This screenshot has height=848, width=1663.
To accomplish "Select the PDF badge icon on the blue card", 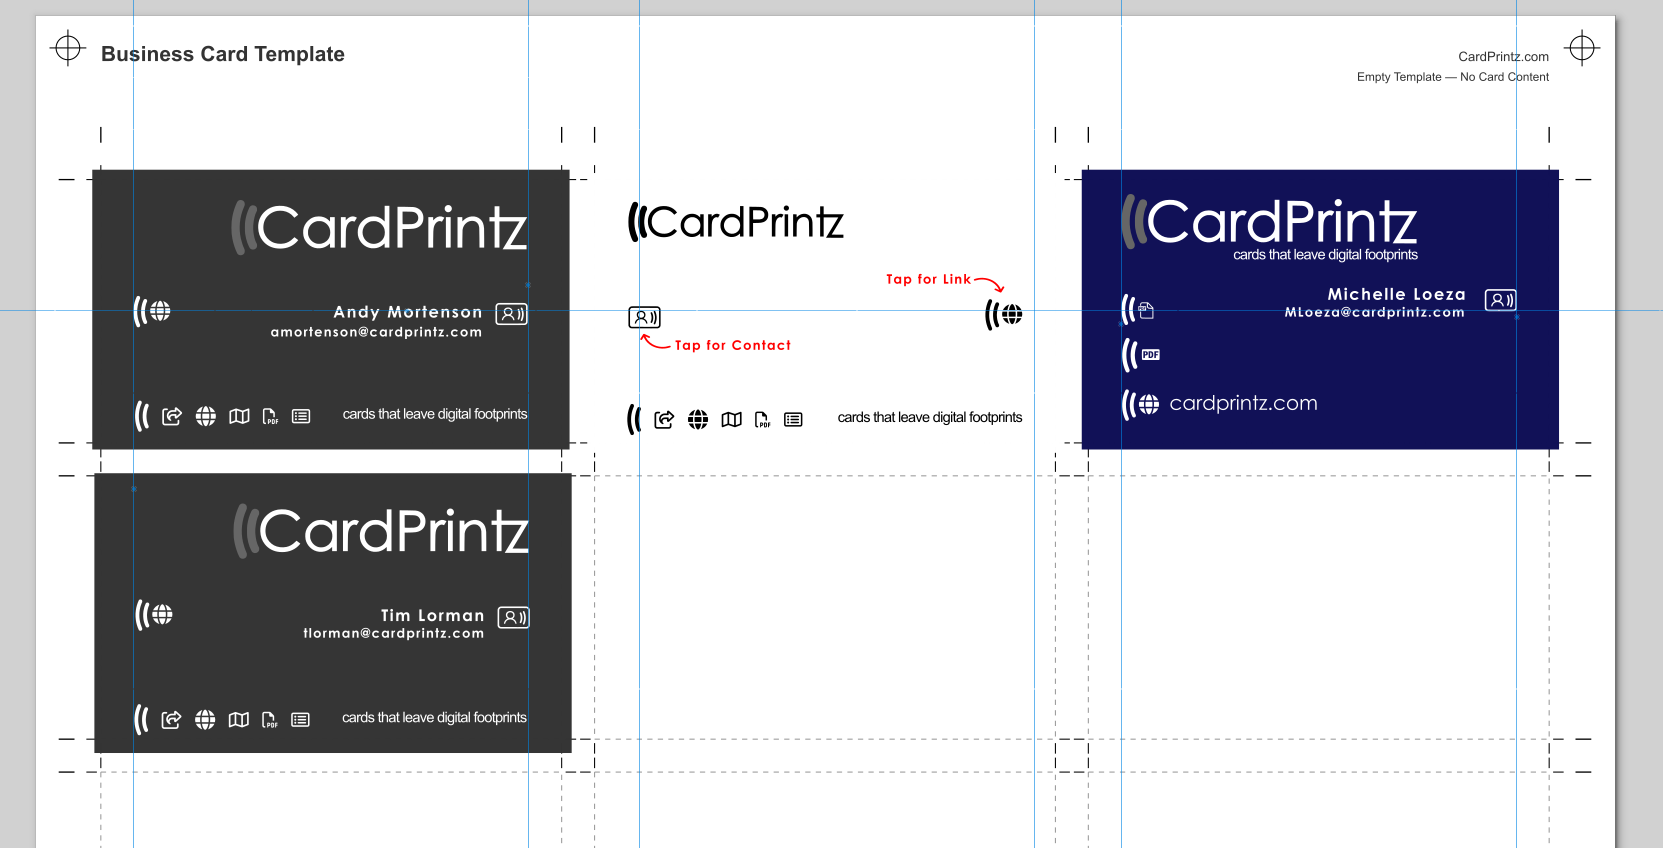I will (1151, 355).
